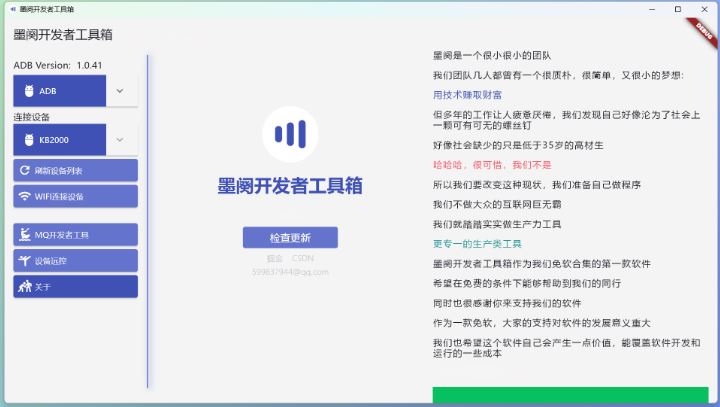The image size is (720, 407).
Task: Switch to the 设备远控 page
Action: tap(76, 261)
